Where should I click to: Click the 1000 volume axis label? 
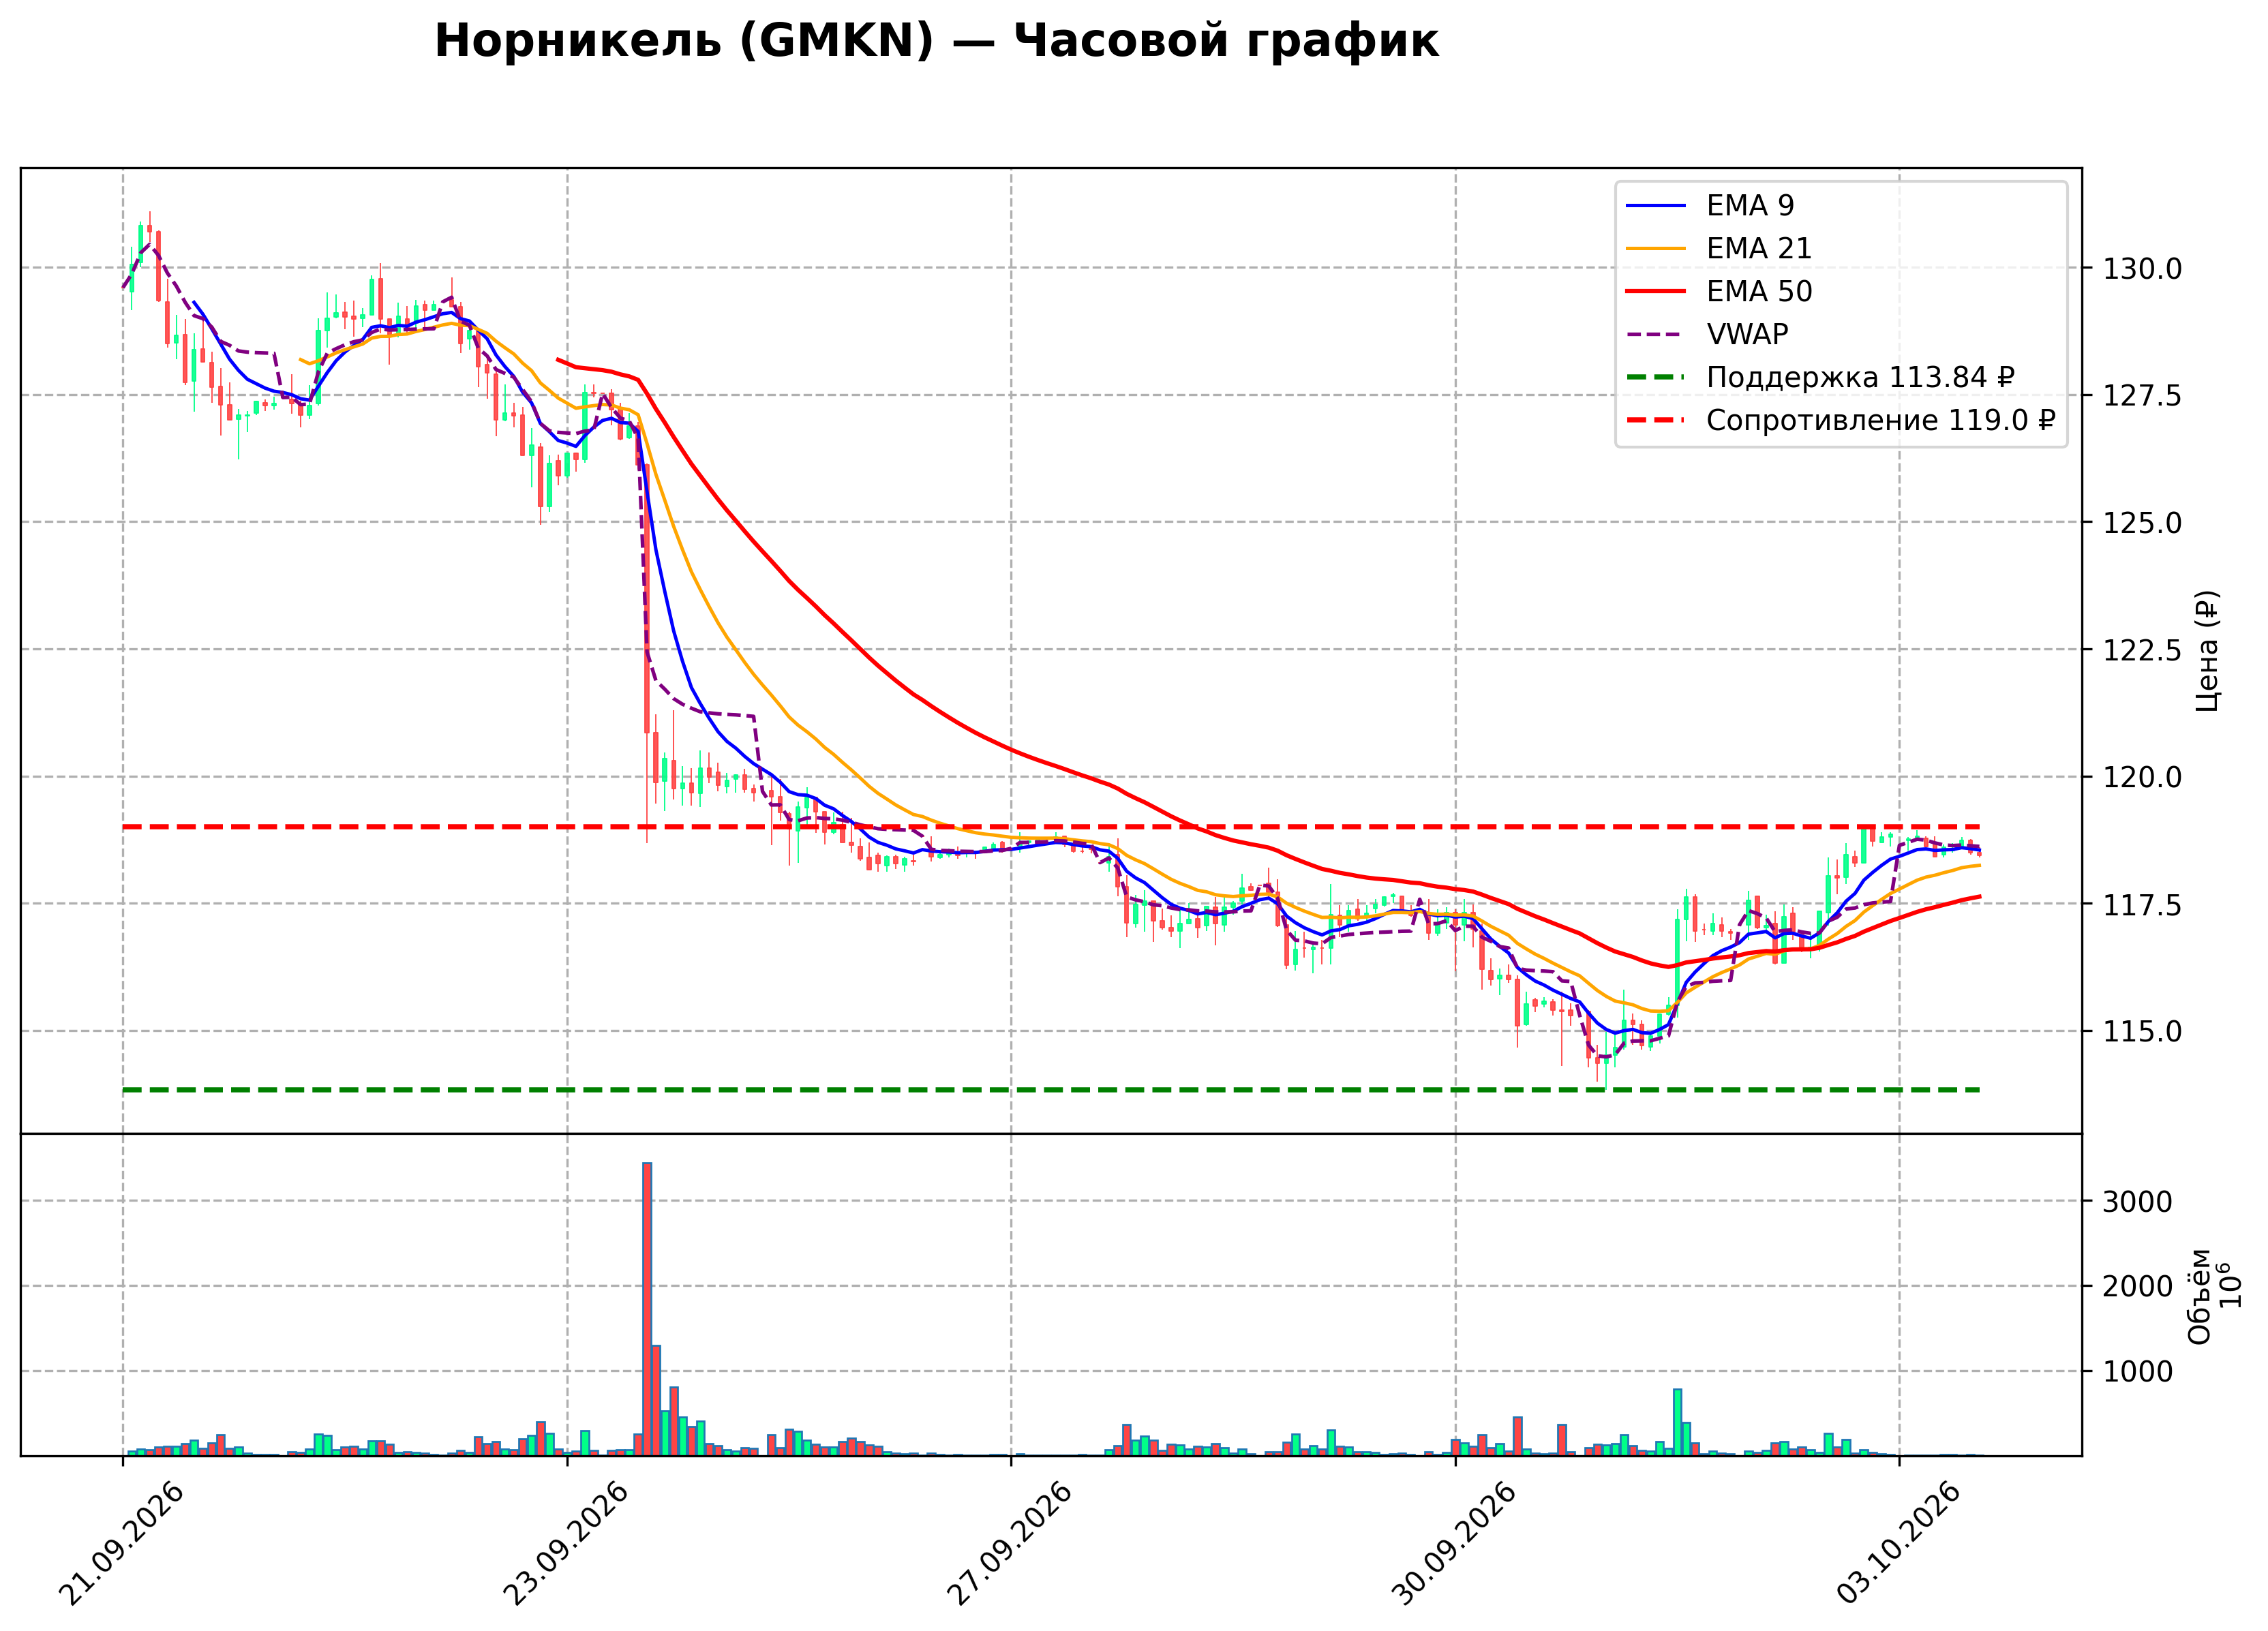2137,1373
